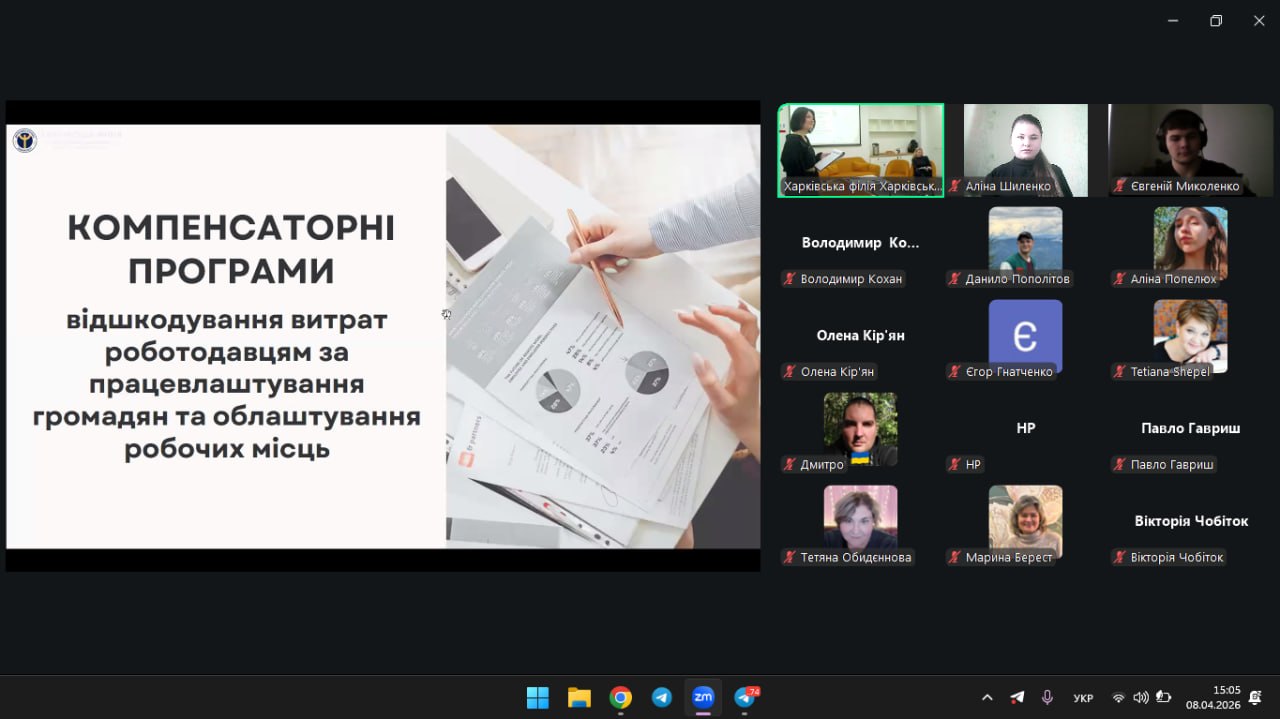The width and height of the screenshot is (1280, 719).
Task: Expand the hidden tray icons chevron
Action: (x=987, y=697)
